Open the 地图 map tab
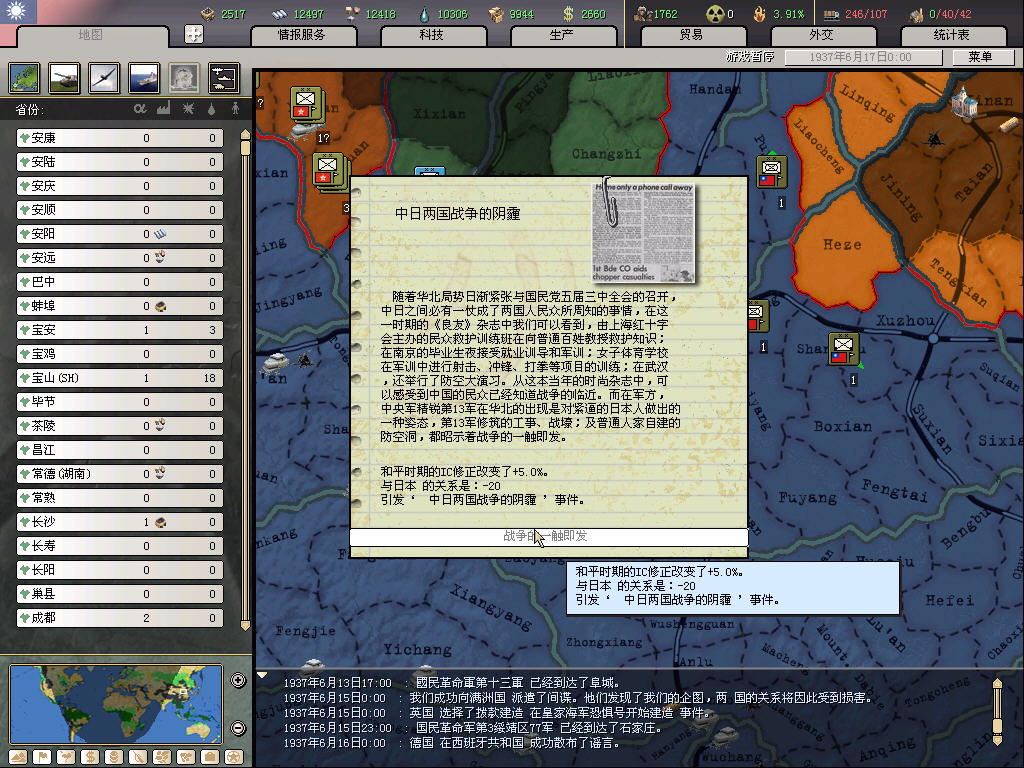This screenshot has width=1024, height=768. 91,35
